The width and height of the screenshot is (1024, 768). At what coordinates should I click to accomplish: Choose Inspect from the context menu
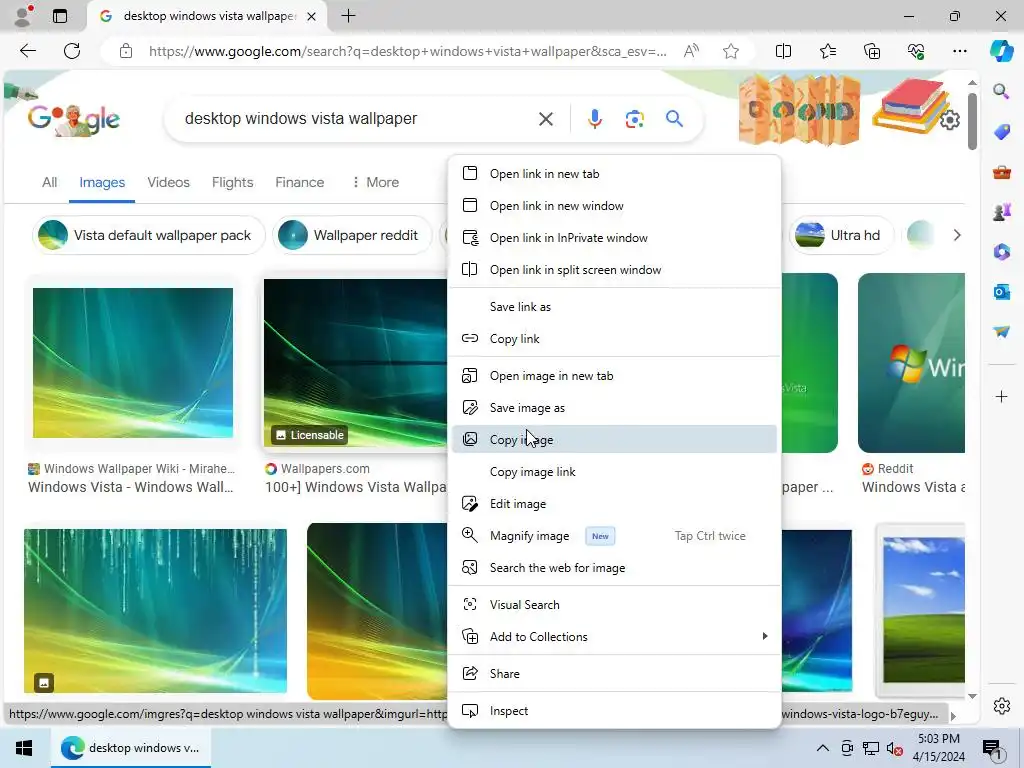(615, 711)
